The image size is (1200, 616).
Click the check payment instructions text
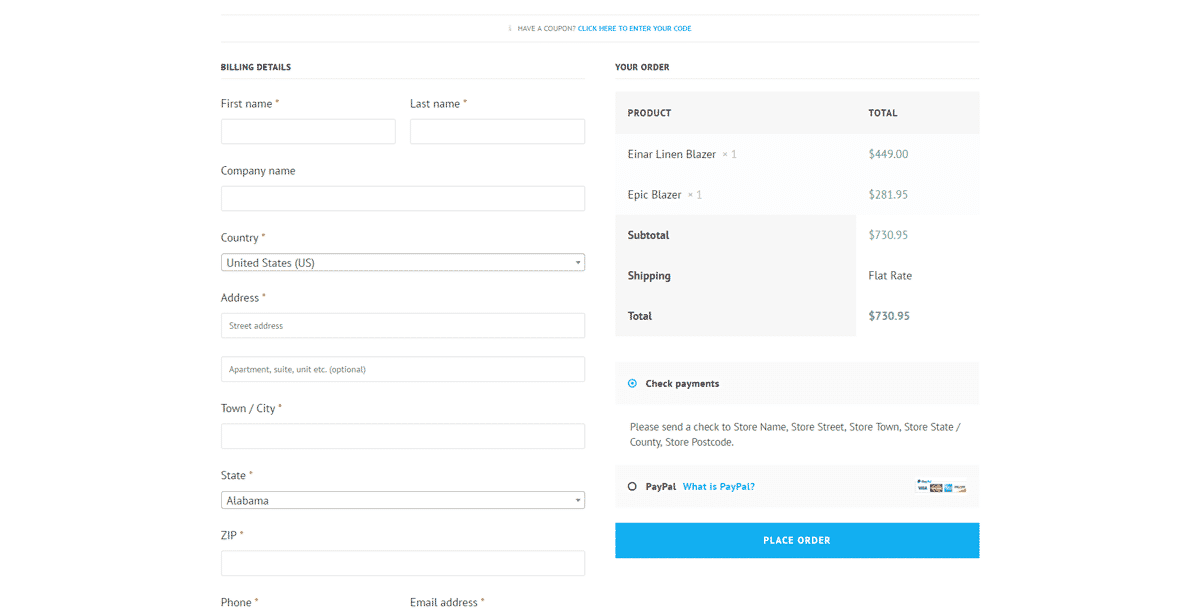pyautogui.click(x=795, y=434)
